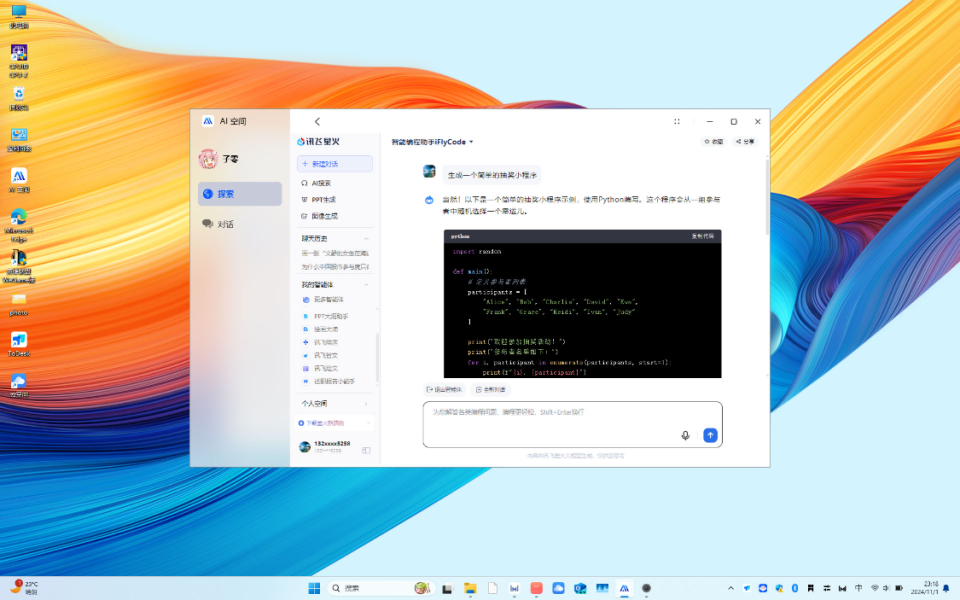Click the blue send arrow button

[x=710, y=435]
